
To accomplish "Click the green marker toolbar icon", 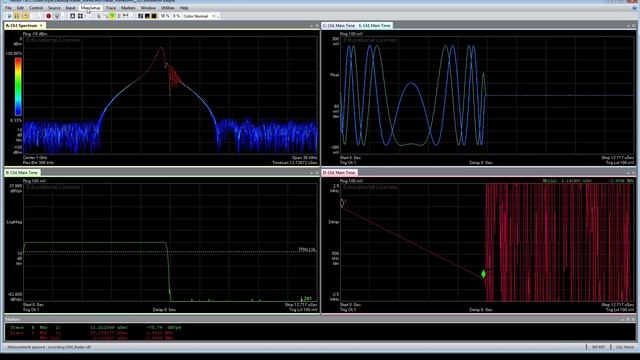I will (x=112, y=16).
